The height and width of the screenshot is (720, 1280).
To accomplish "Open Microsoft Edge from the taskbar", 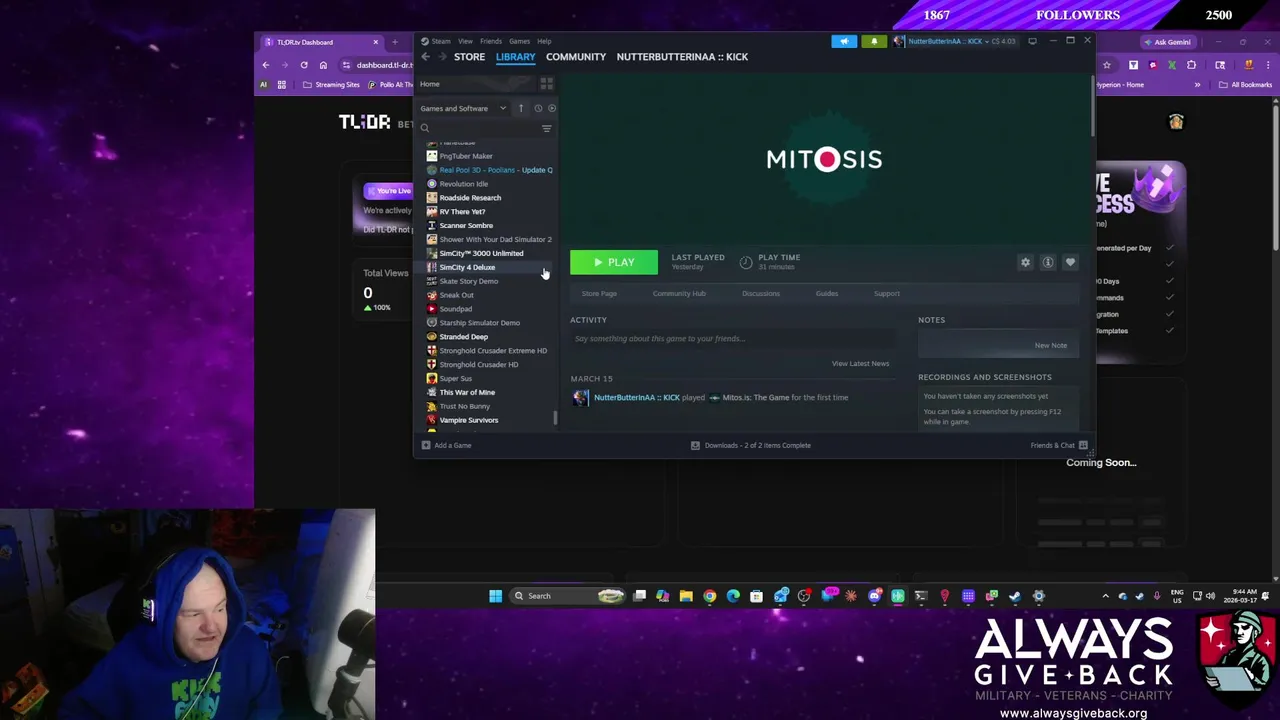I will pyautogui.click(x=733, y=596).
